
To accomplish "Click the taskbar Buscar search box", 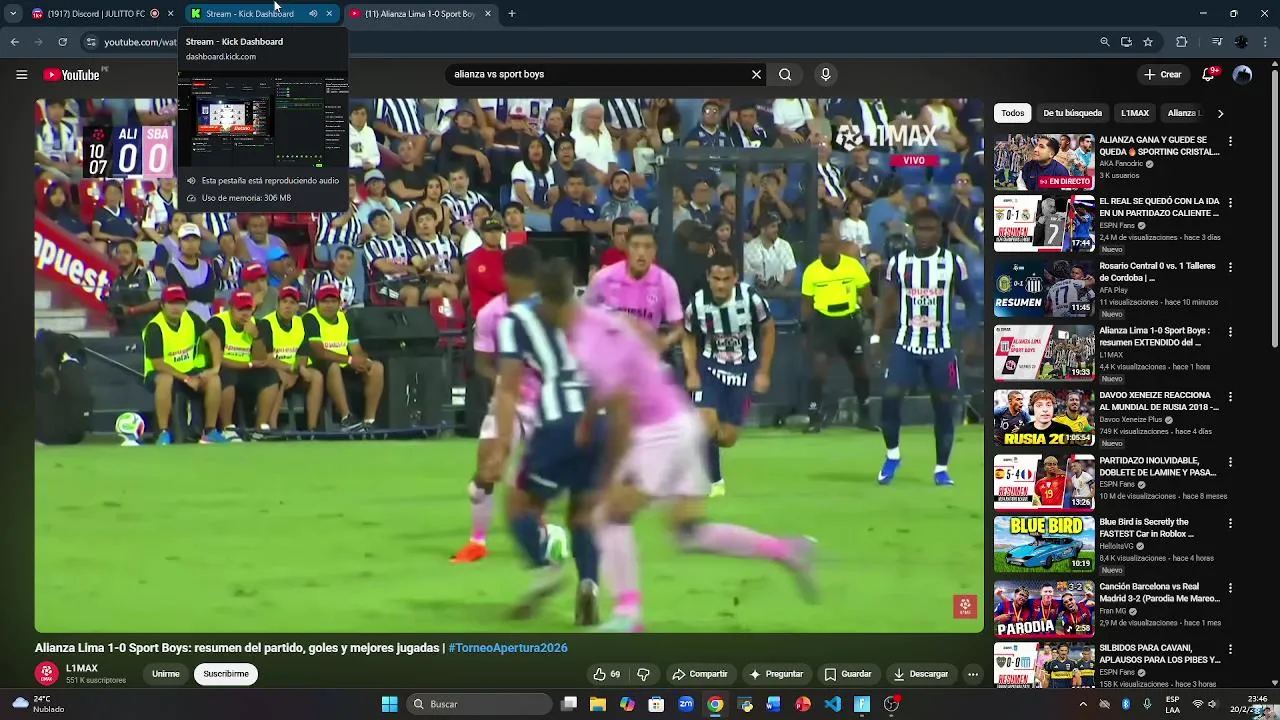I will pos(479,704).
